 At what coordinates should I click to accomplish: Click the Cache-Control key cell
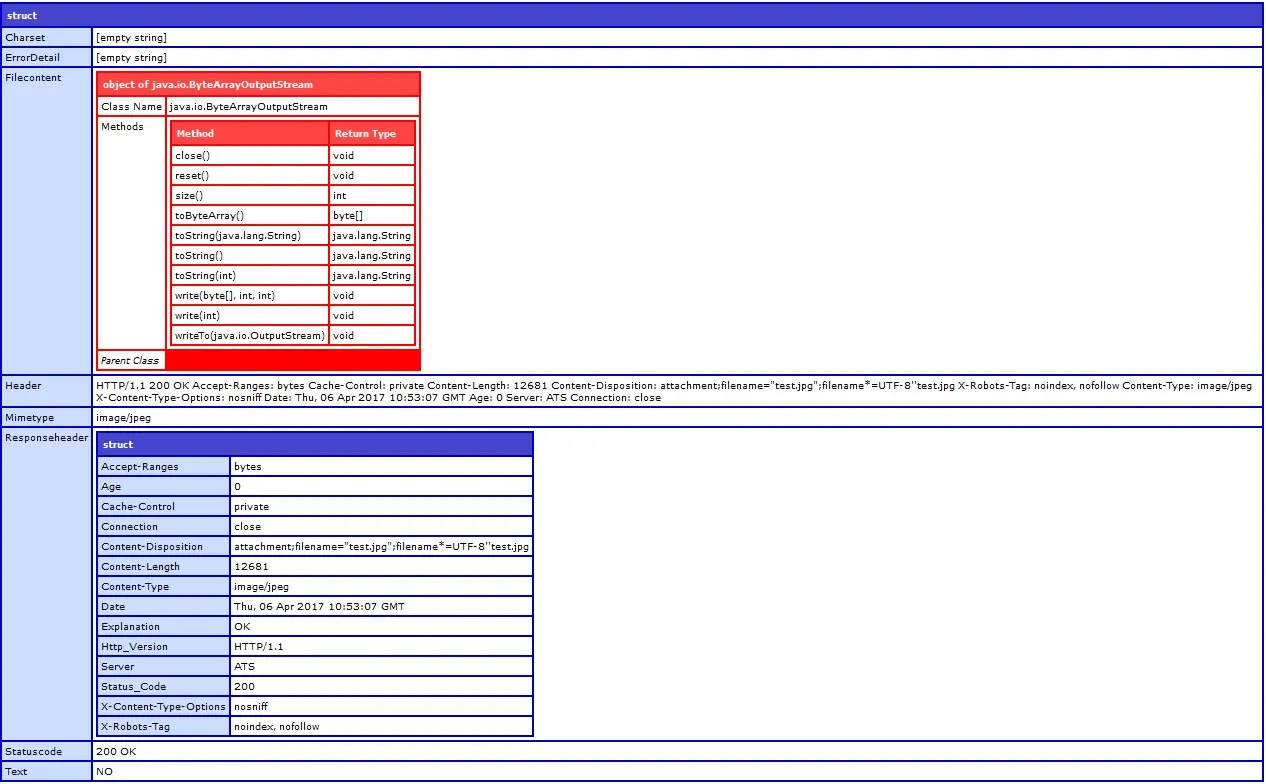click(164, 507)
